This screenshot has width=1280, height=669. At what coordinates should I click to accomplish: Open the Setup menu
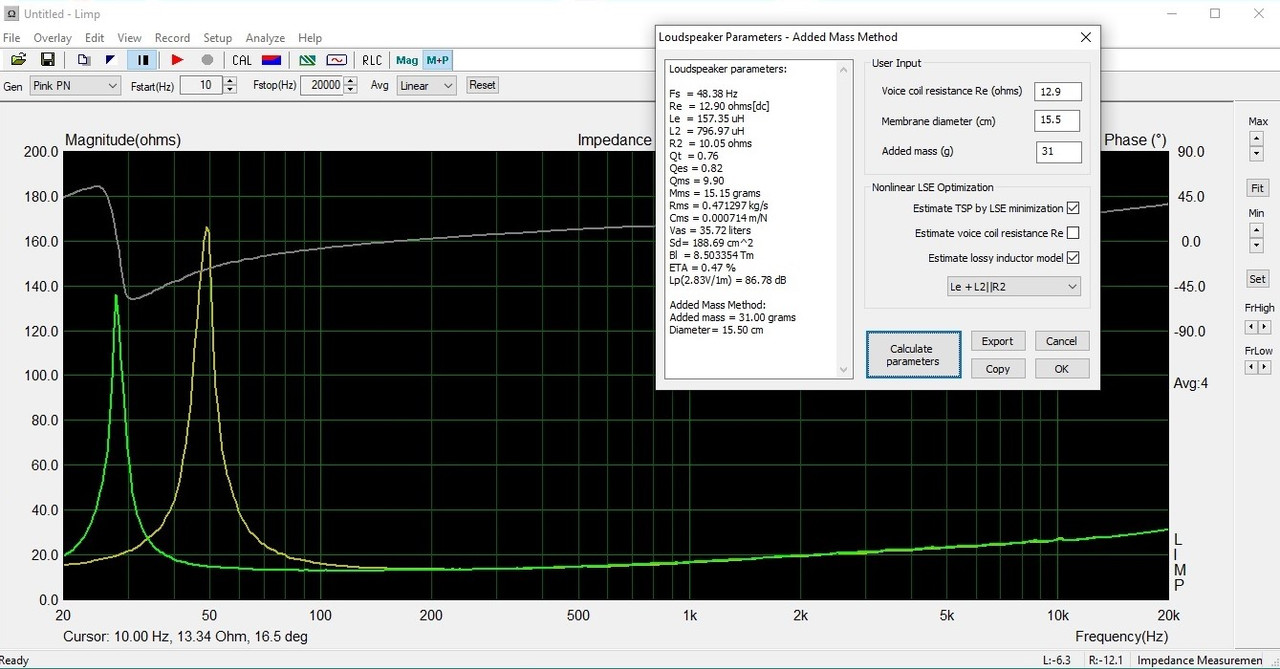217,38
